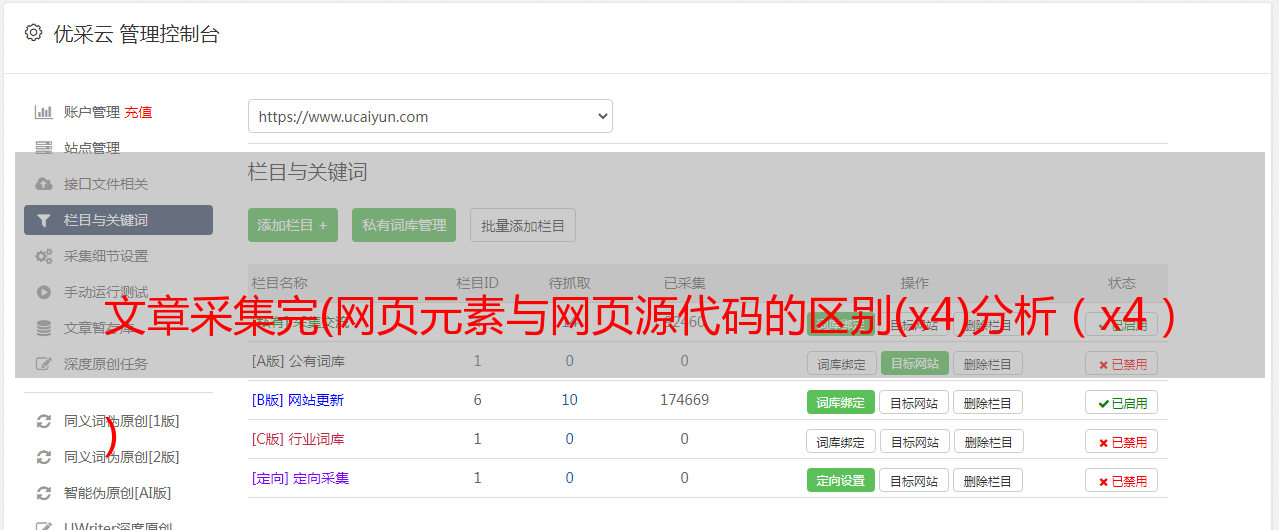This screenshot has width=1279, height=530.
Task: Click the refresh icon for 同义词伪原创[1版]
Action: (43, 421)
